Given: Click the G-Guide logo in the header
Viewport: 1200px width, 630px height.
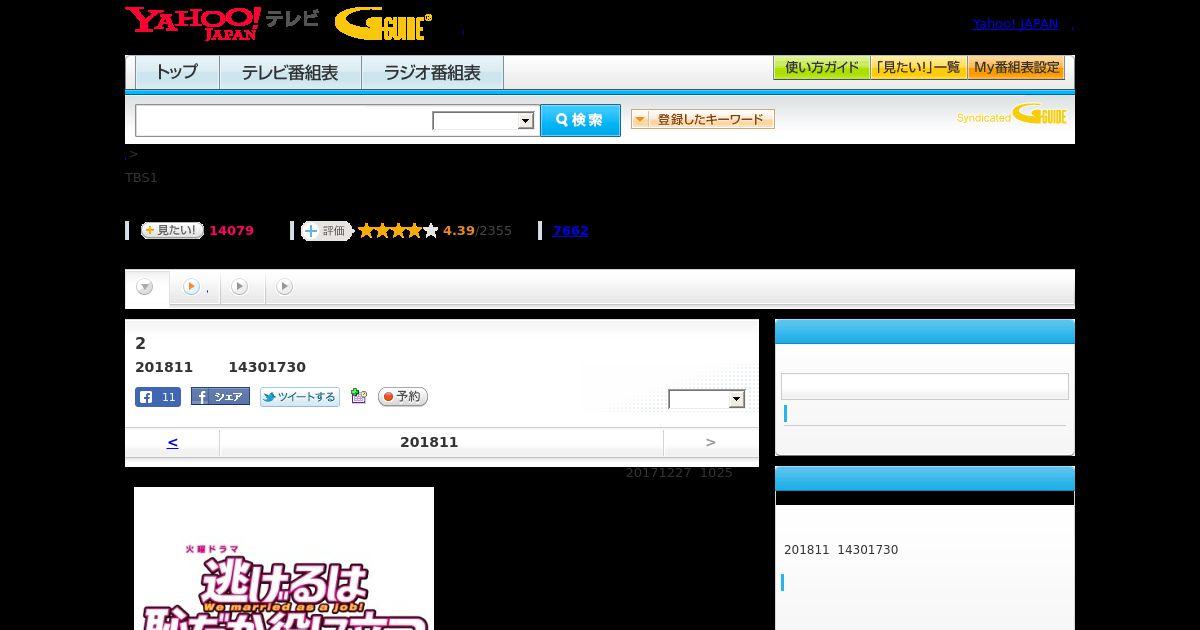Looking at the screenshot, I should (x=384, y=23).
